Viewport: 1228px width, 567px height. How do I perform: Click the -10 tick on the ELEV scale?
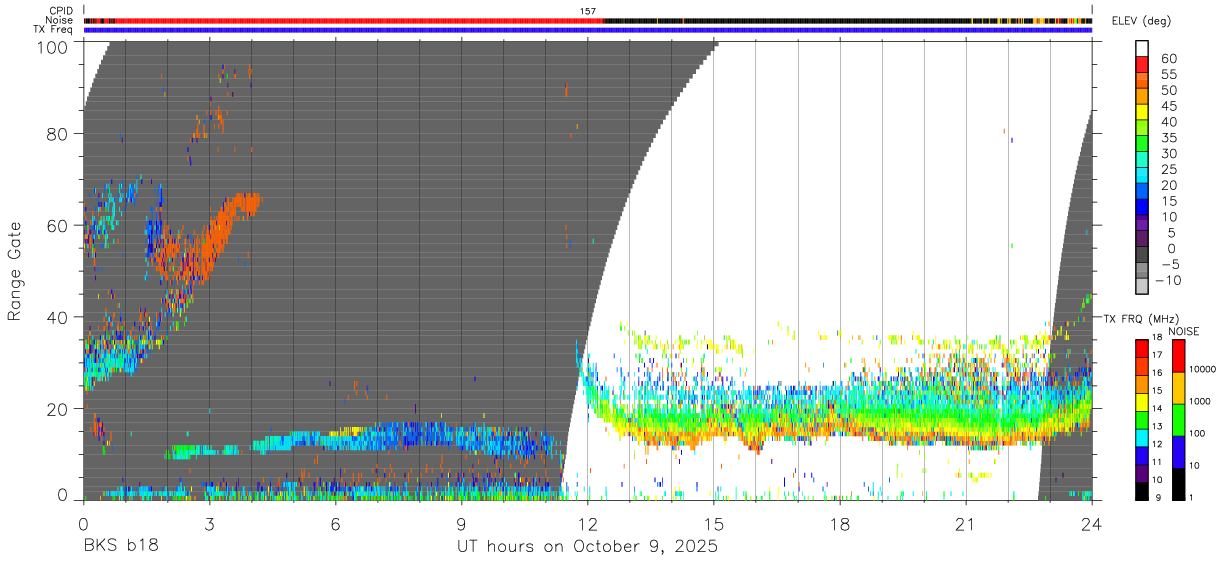coord(1166,281)
